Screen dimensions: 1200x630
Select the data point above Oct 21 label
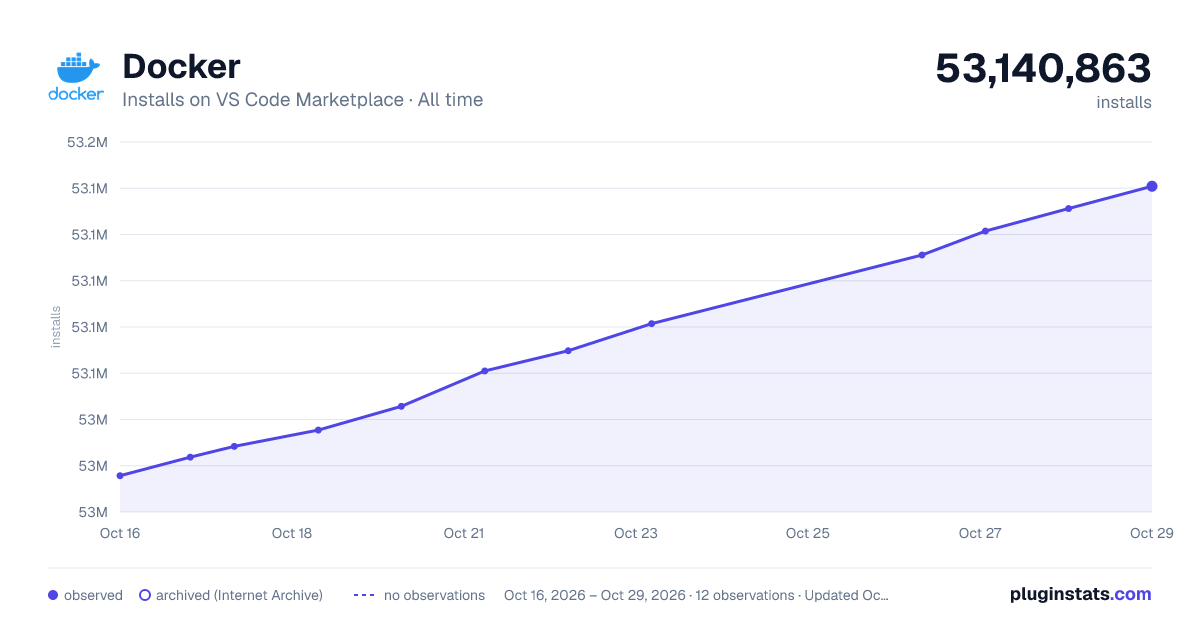[484, 371]
